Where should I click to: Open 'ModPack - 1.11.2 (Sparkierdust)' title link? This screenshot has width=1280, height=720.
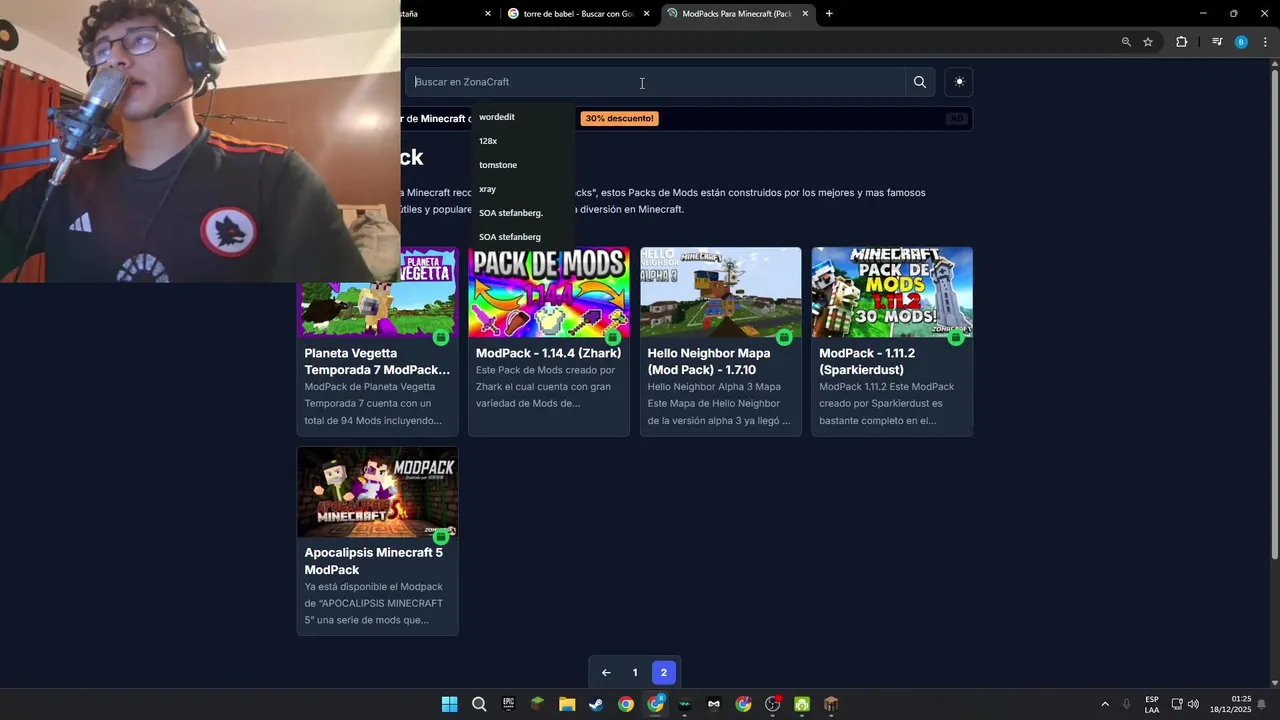(x=867, y=361)
